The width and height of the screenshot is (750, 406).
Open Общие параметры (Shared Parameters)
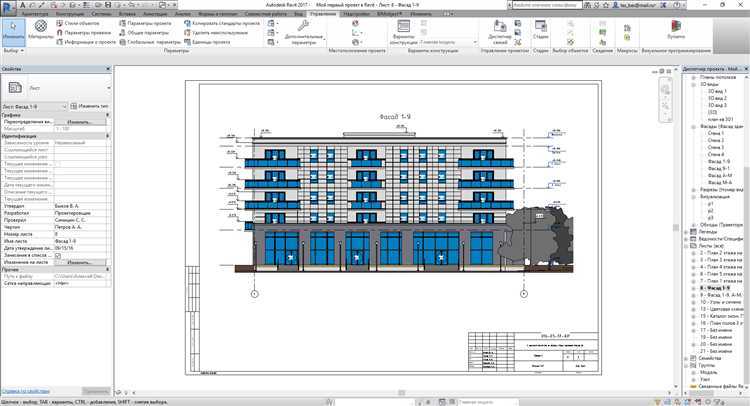coord(144,33)
